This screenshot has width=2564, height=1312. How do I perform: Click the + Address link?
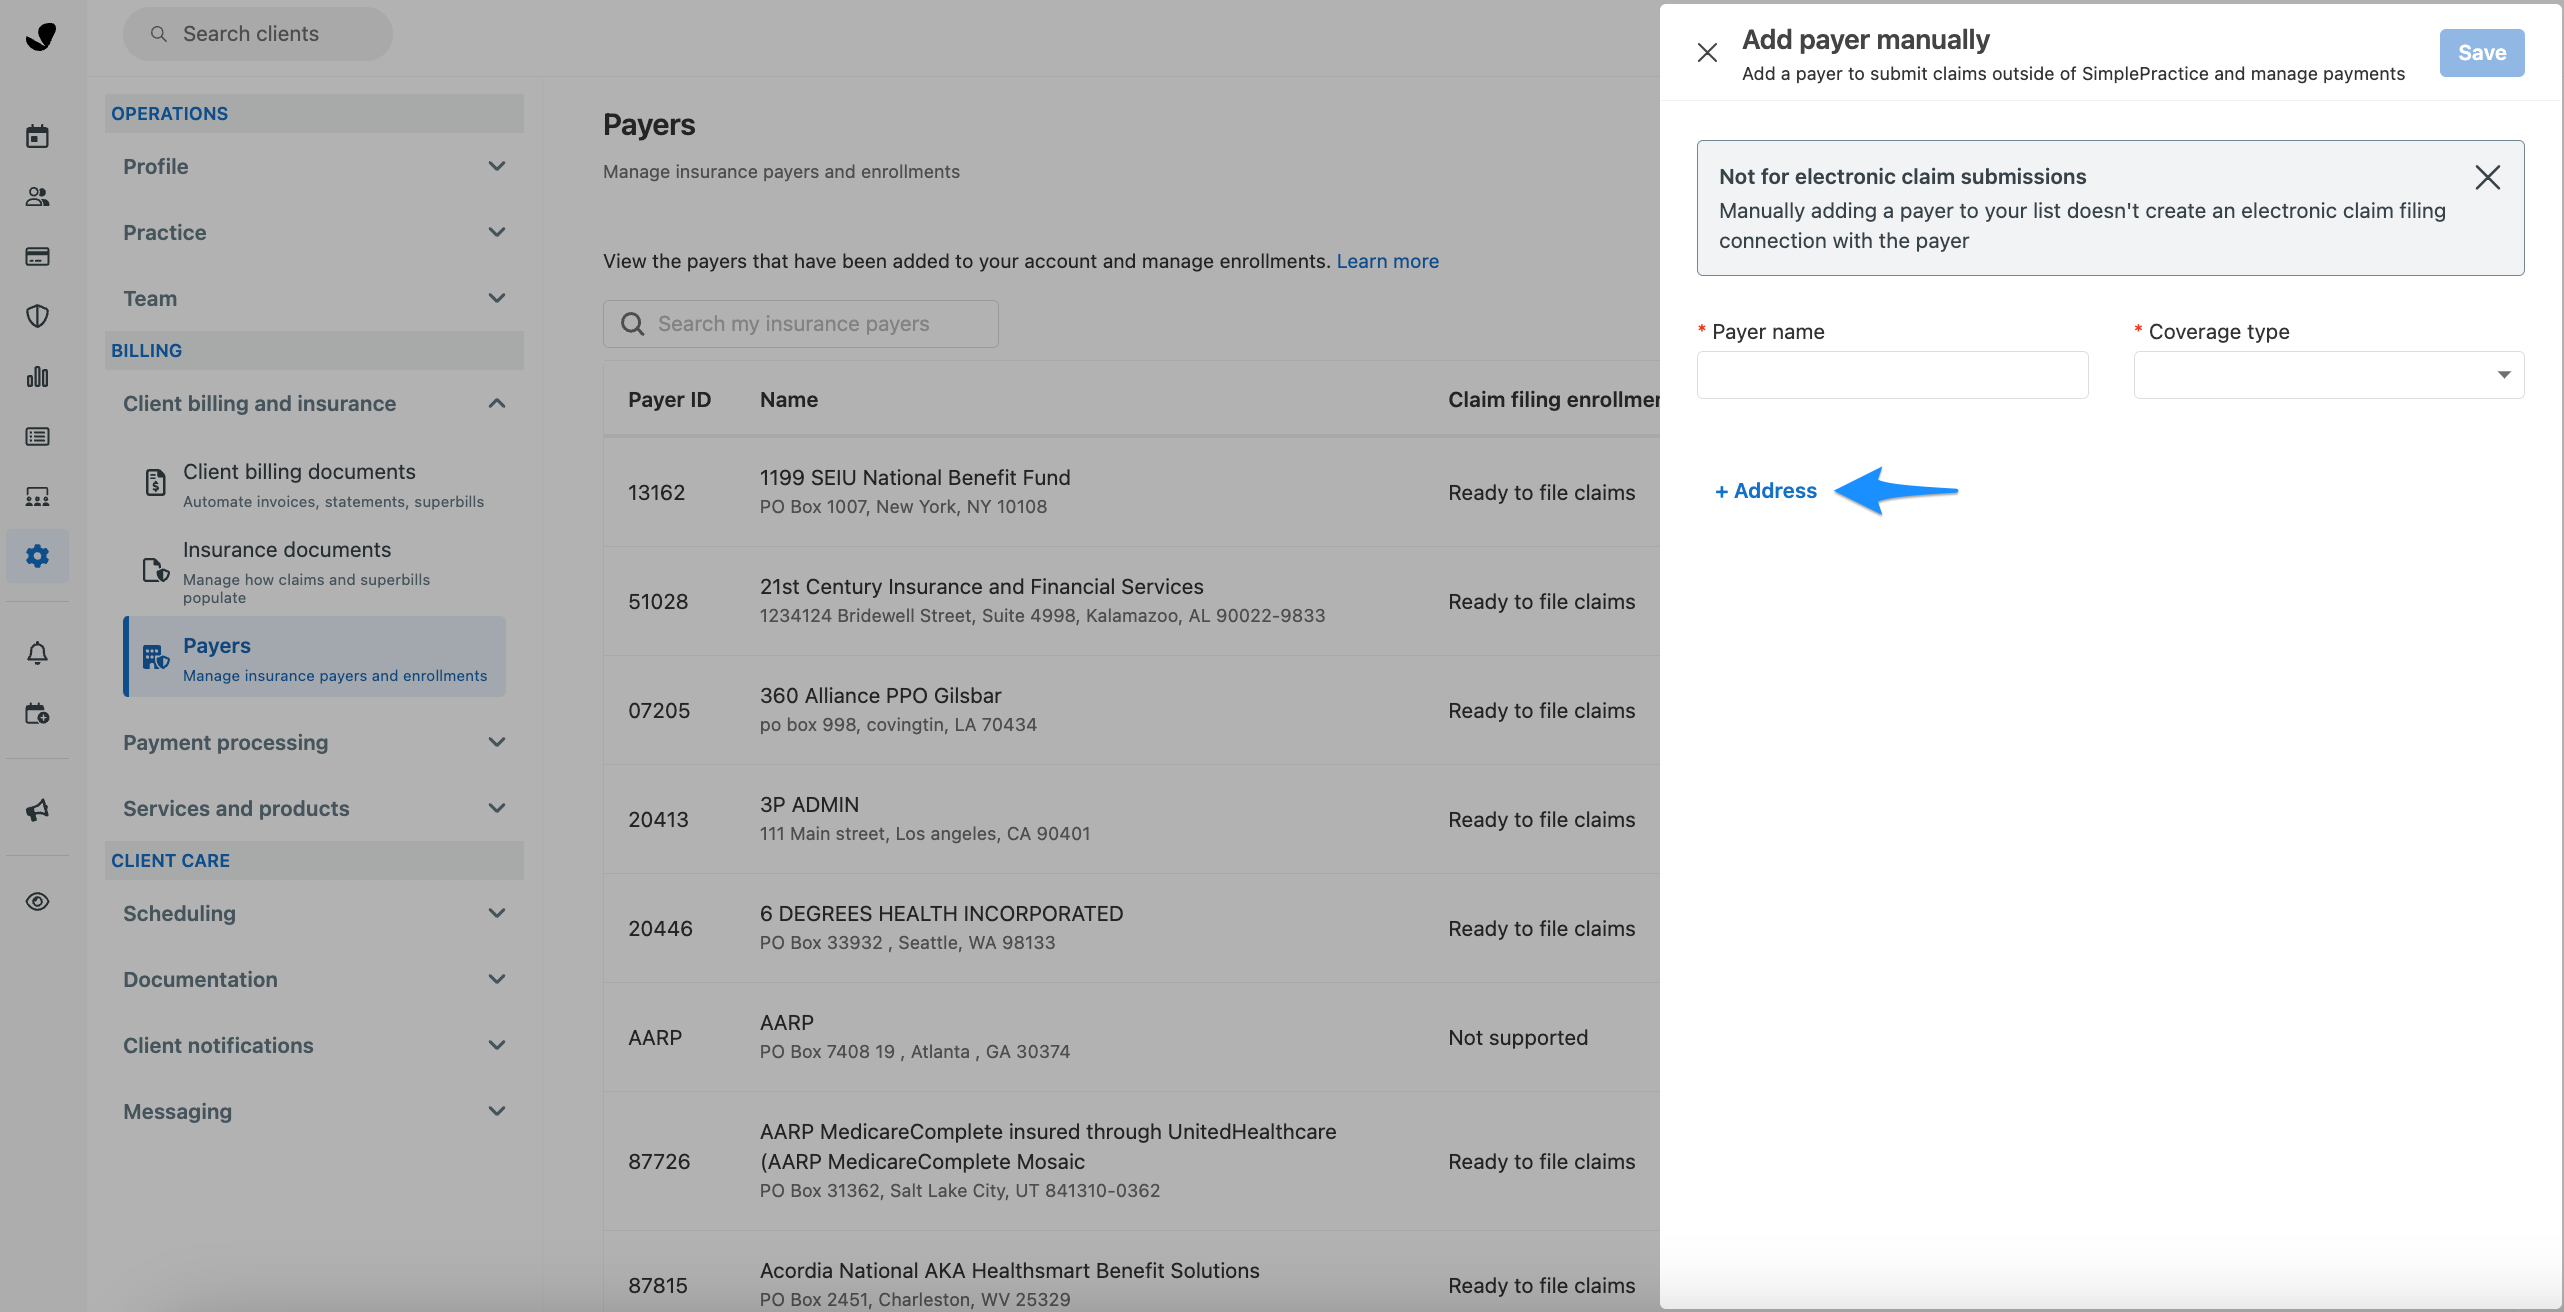pos(1766,491)
